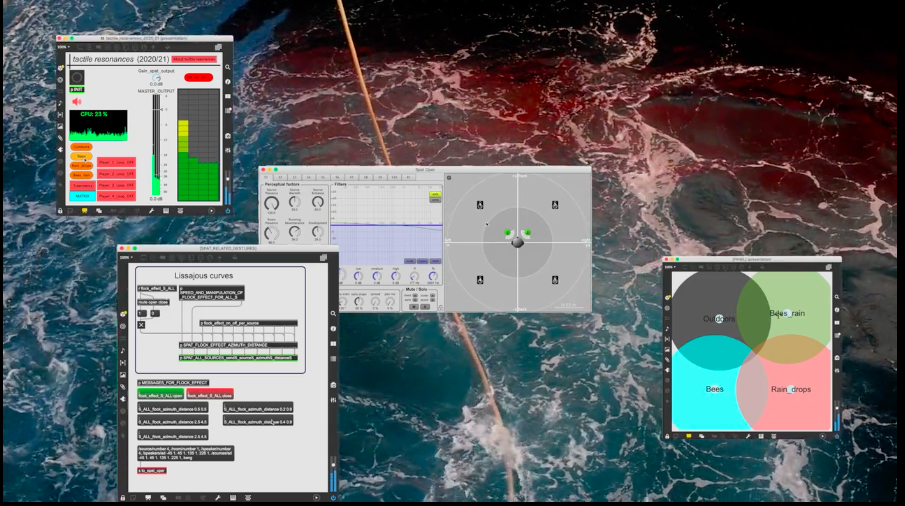Open the search icon in tactile resonances sidebar
Viewport: 905px width, 506px height.
point(228,68)
